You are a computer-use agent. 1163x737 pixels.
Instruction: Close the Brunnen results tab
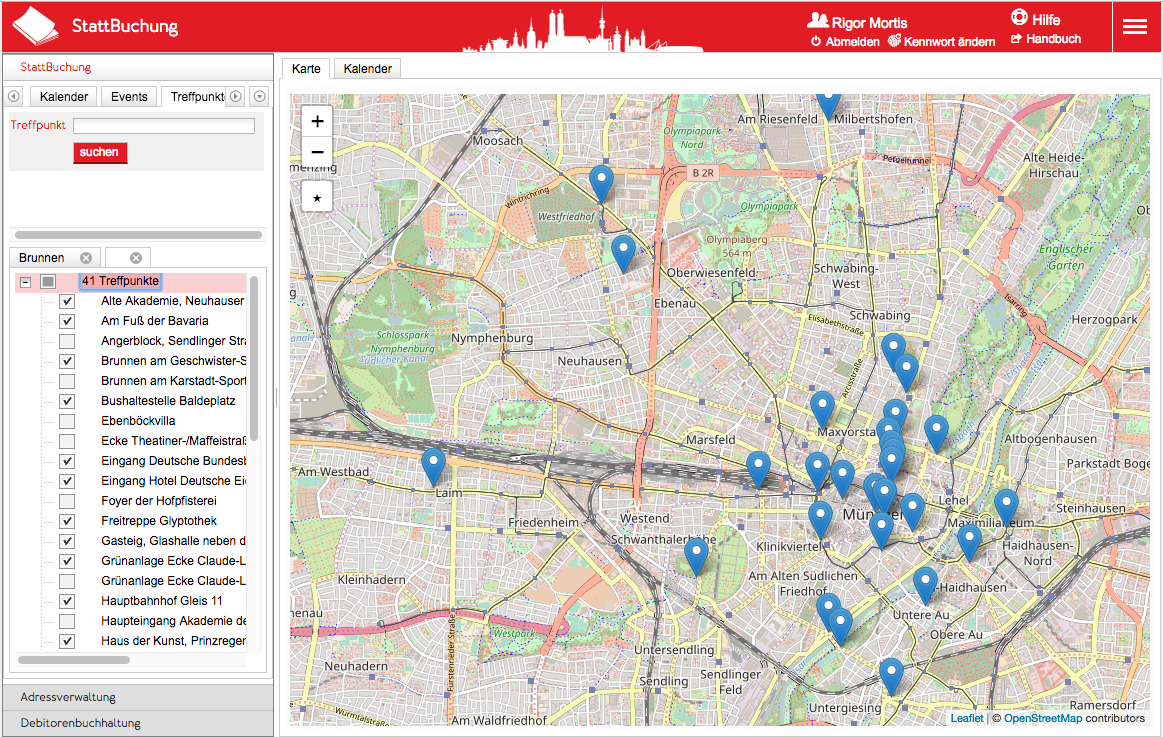click(x=86, y=258)
